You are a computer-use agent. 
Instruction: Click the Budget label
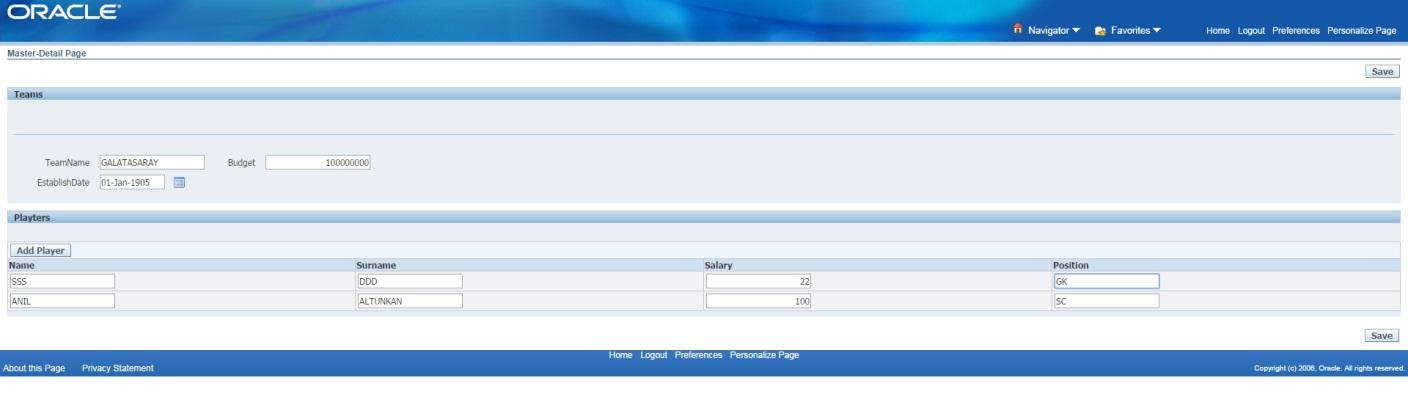[x=242, y=162]
